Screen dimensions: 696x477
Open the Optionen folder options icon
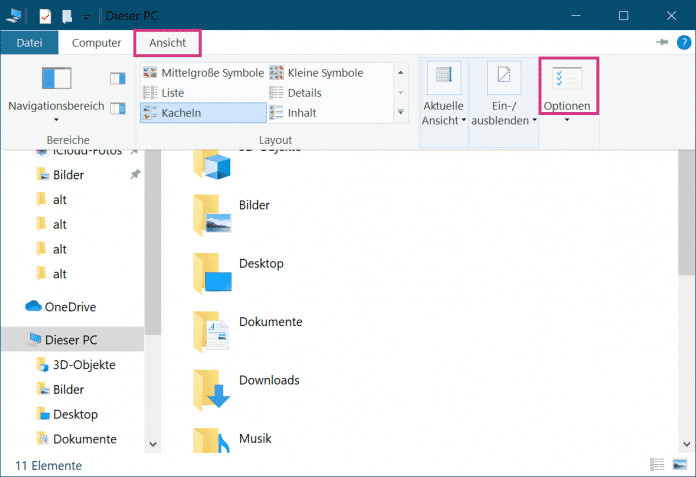[567, 81]
